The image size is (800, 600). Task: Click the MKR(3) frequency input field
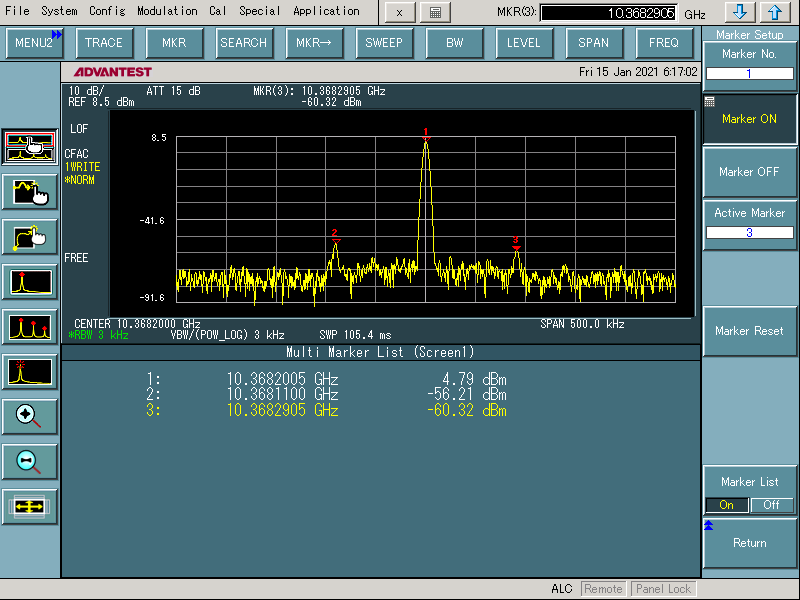(608, 13)
